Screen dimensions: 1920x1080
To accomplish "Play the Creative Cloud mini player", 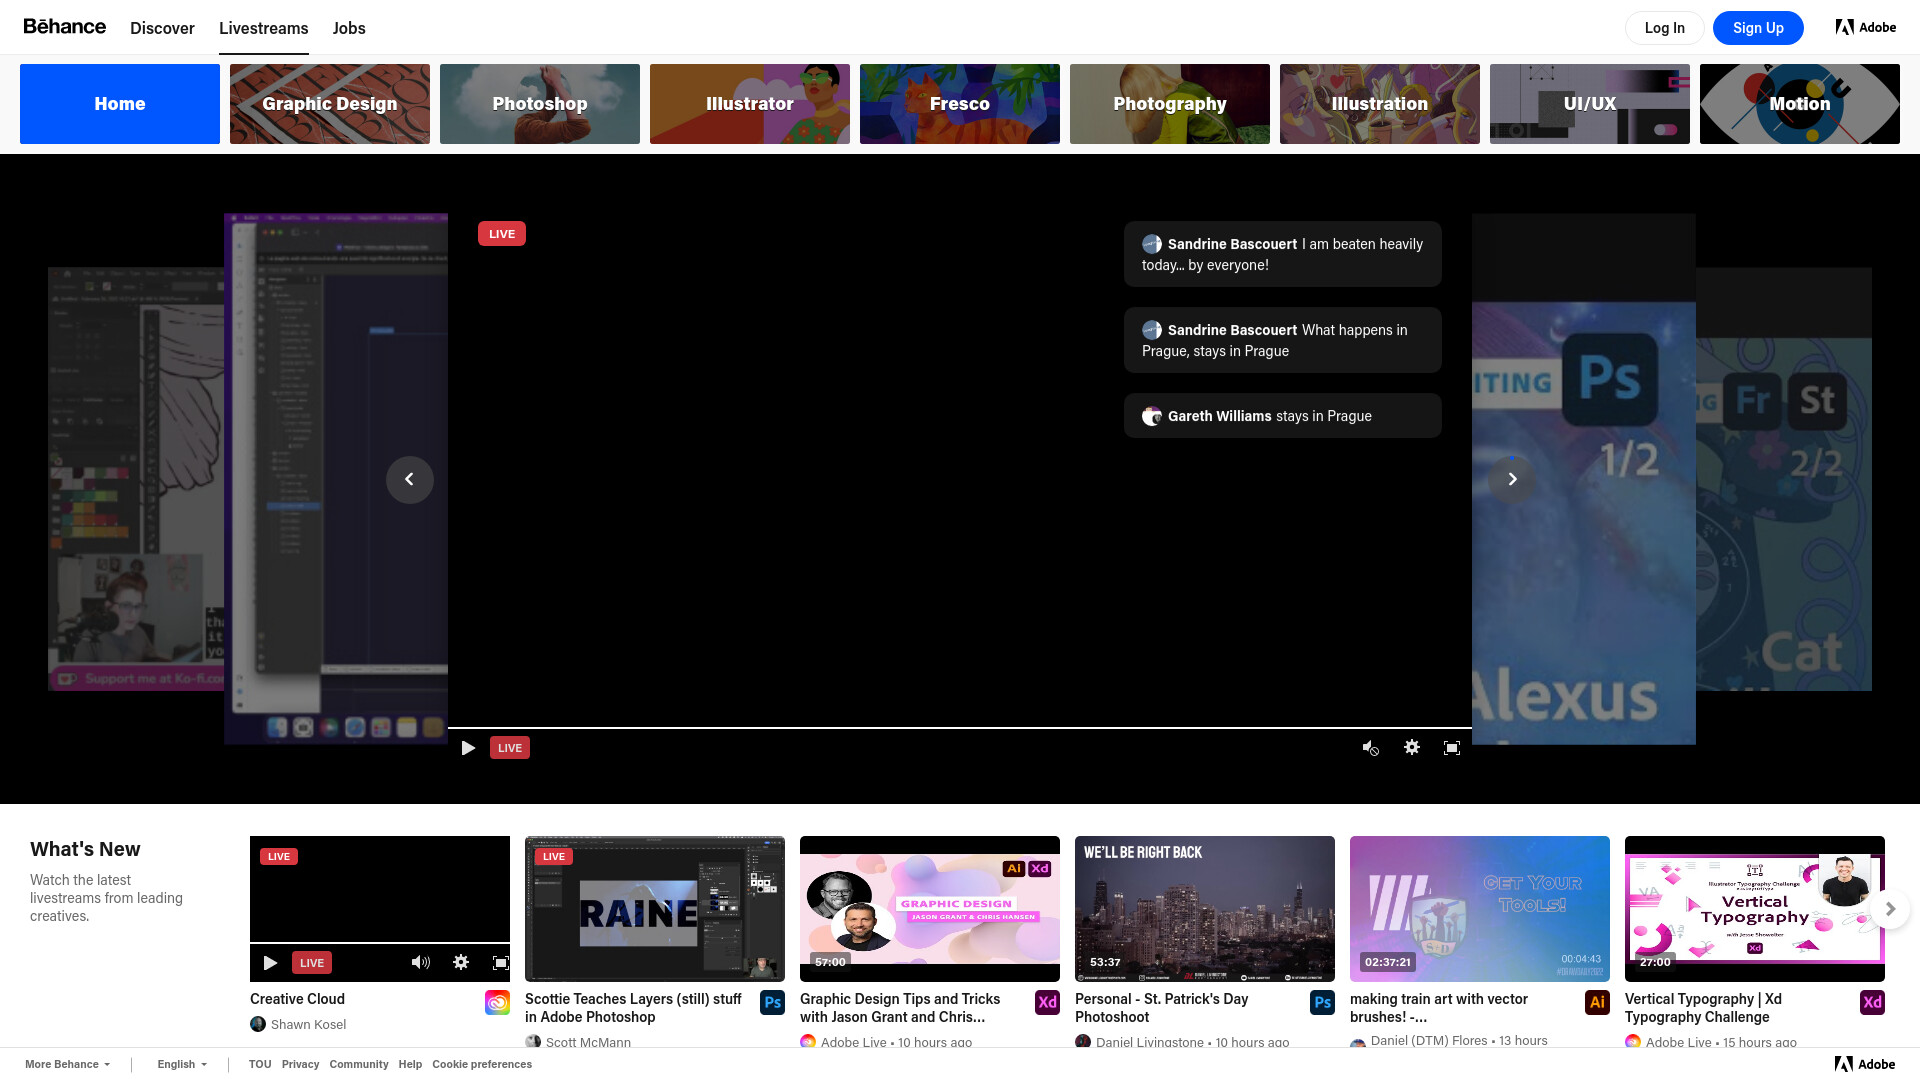I will (x=270, y=963).
